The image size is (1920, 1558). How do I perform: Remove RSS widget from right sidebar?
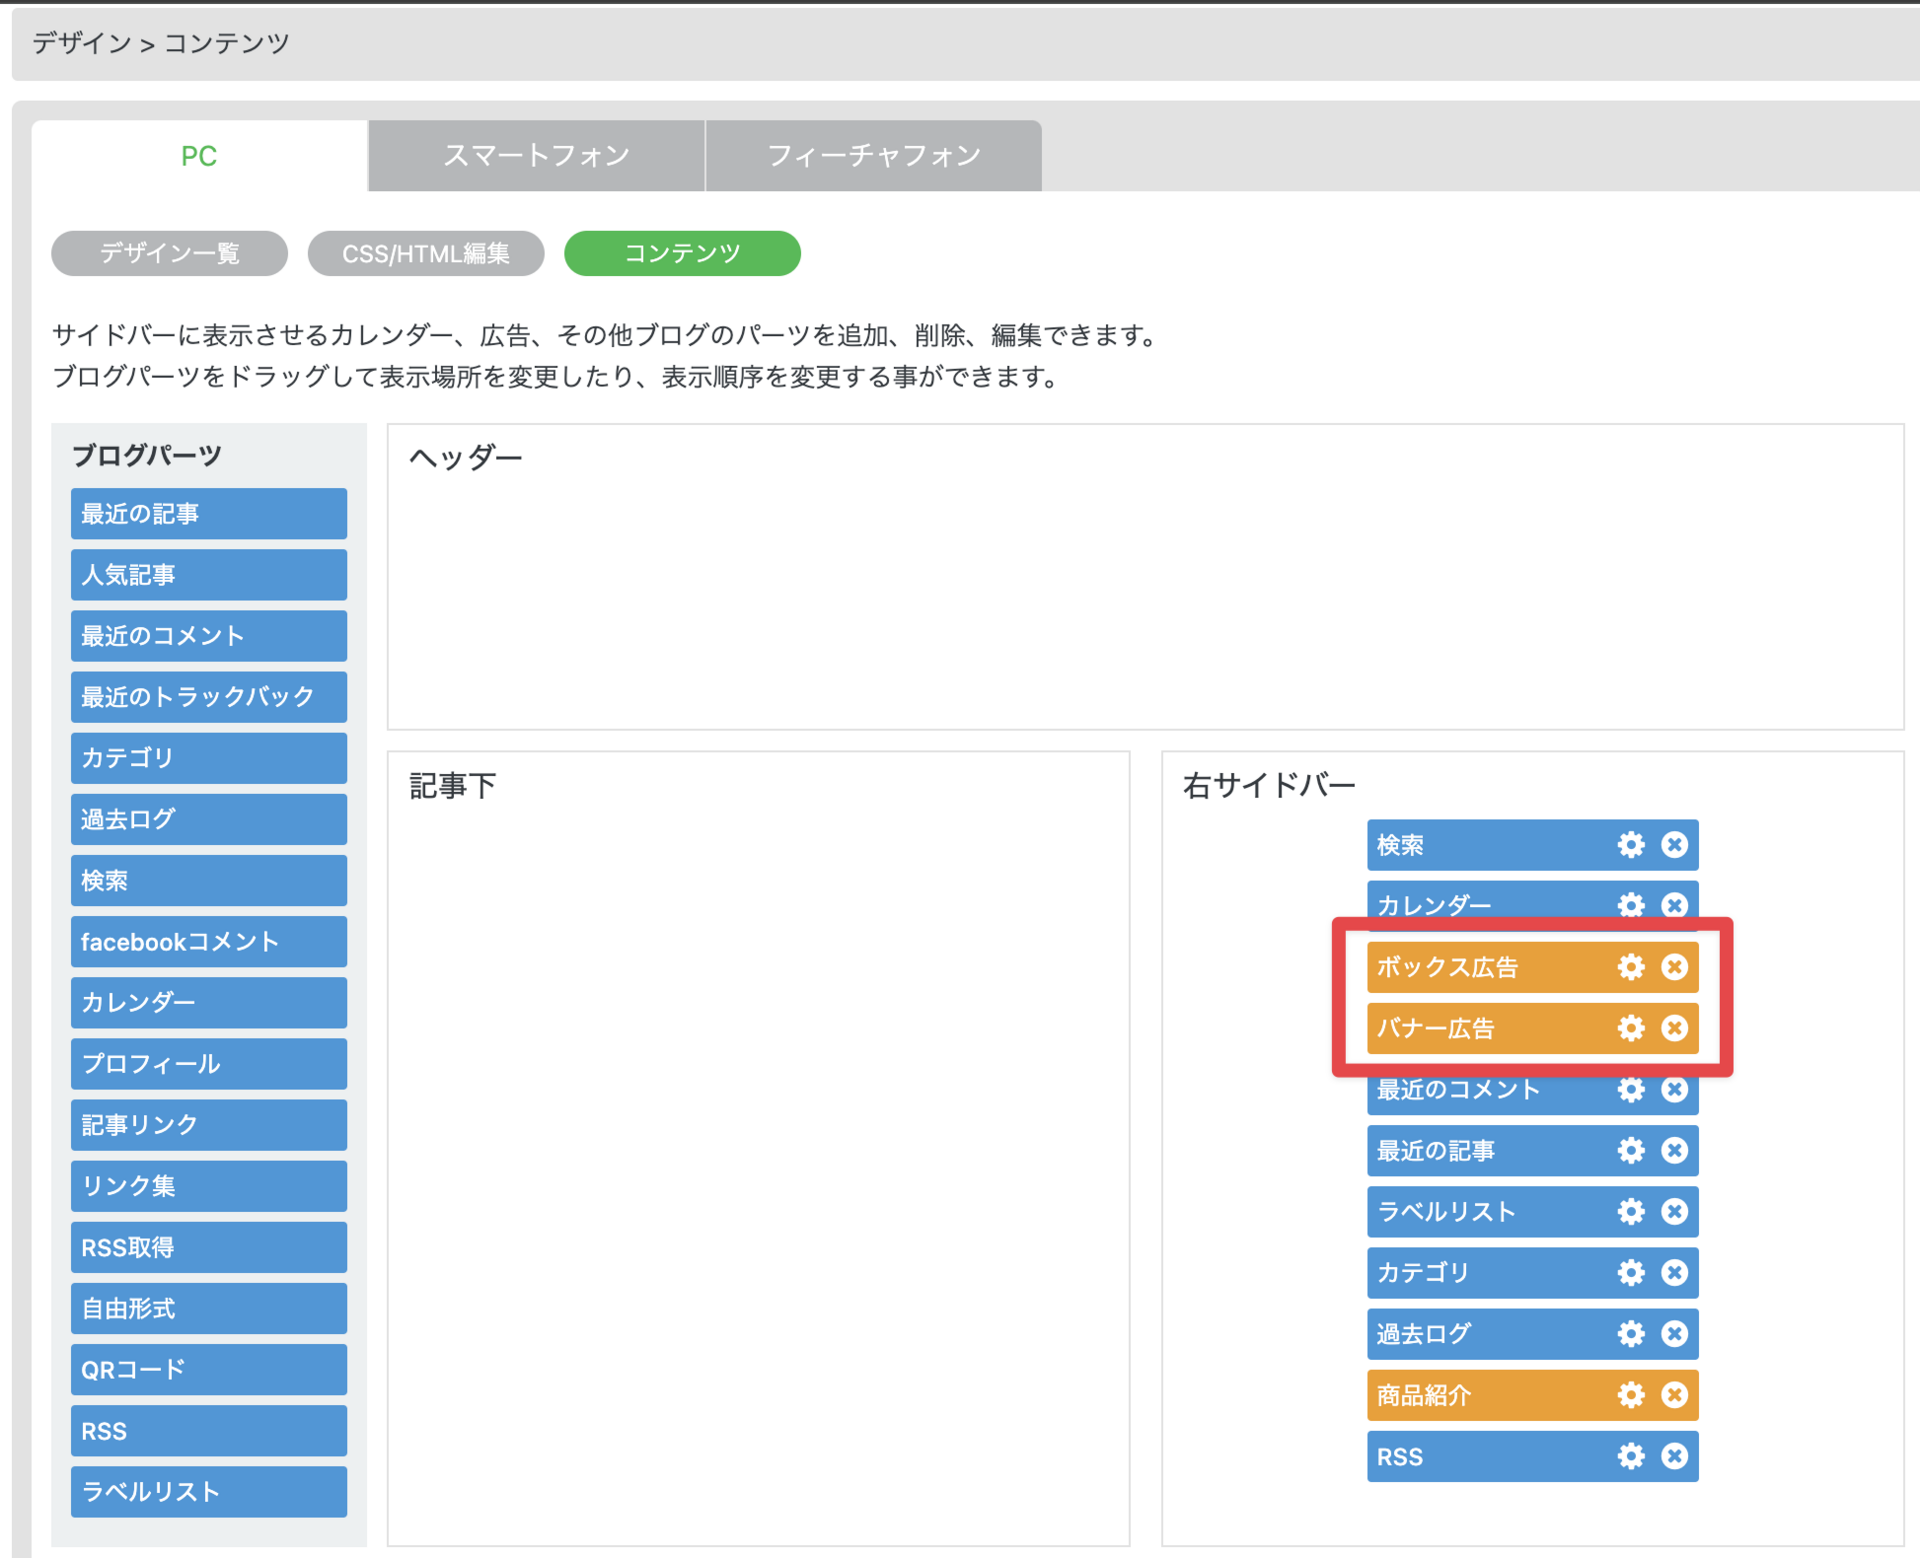(x=1674, y=1456)
